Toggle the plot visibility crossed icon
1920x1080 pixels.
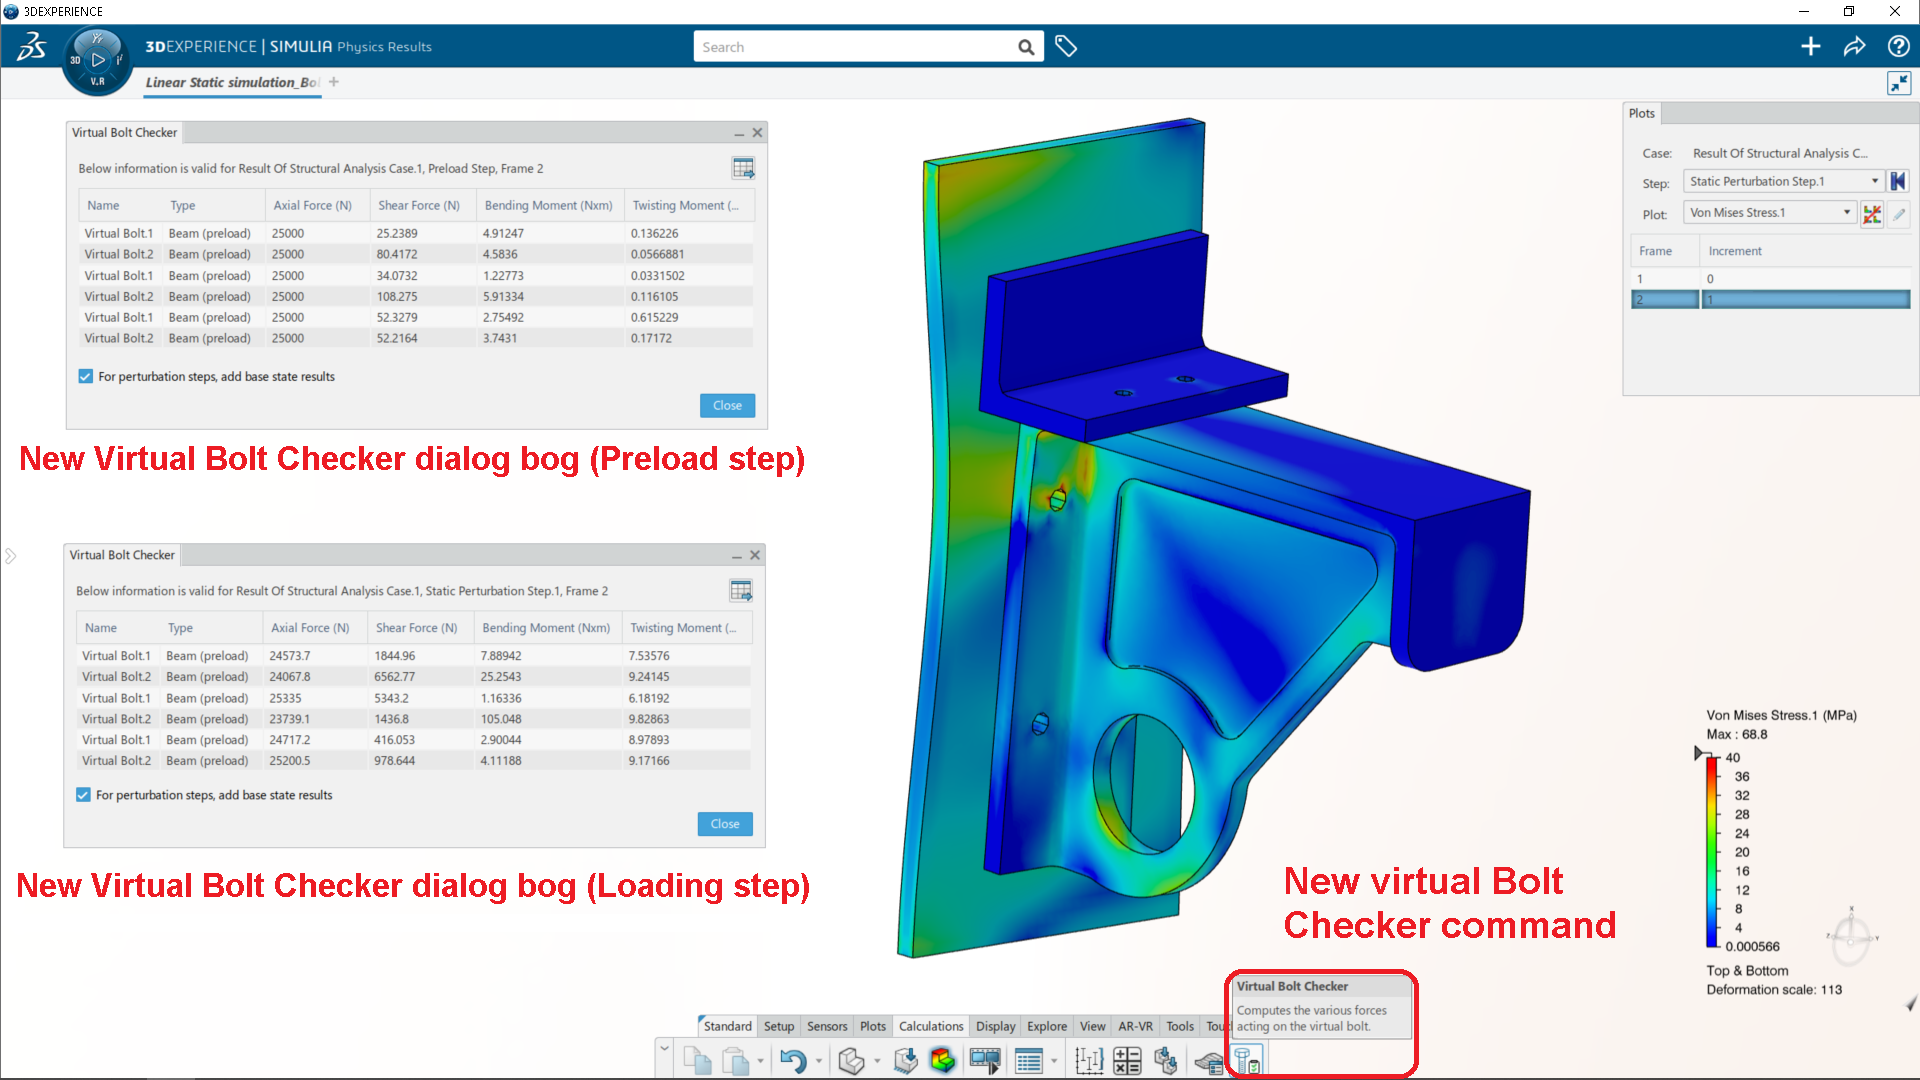(1872, 213)
